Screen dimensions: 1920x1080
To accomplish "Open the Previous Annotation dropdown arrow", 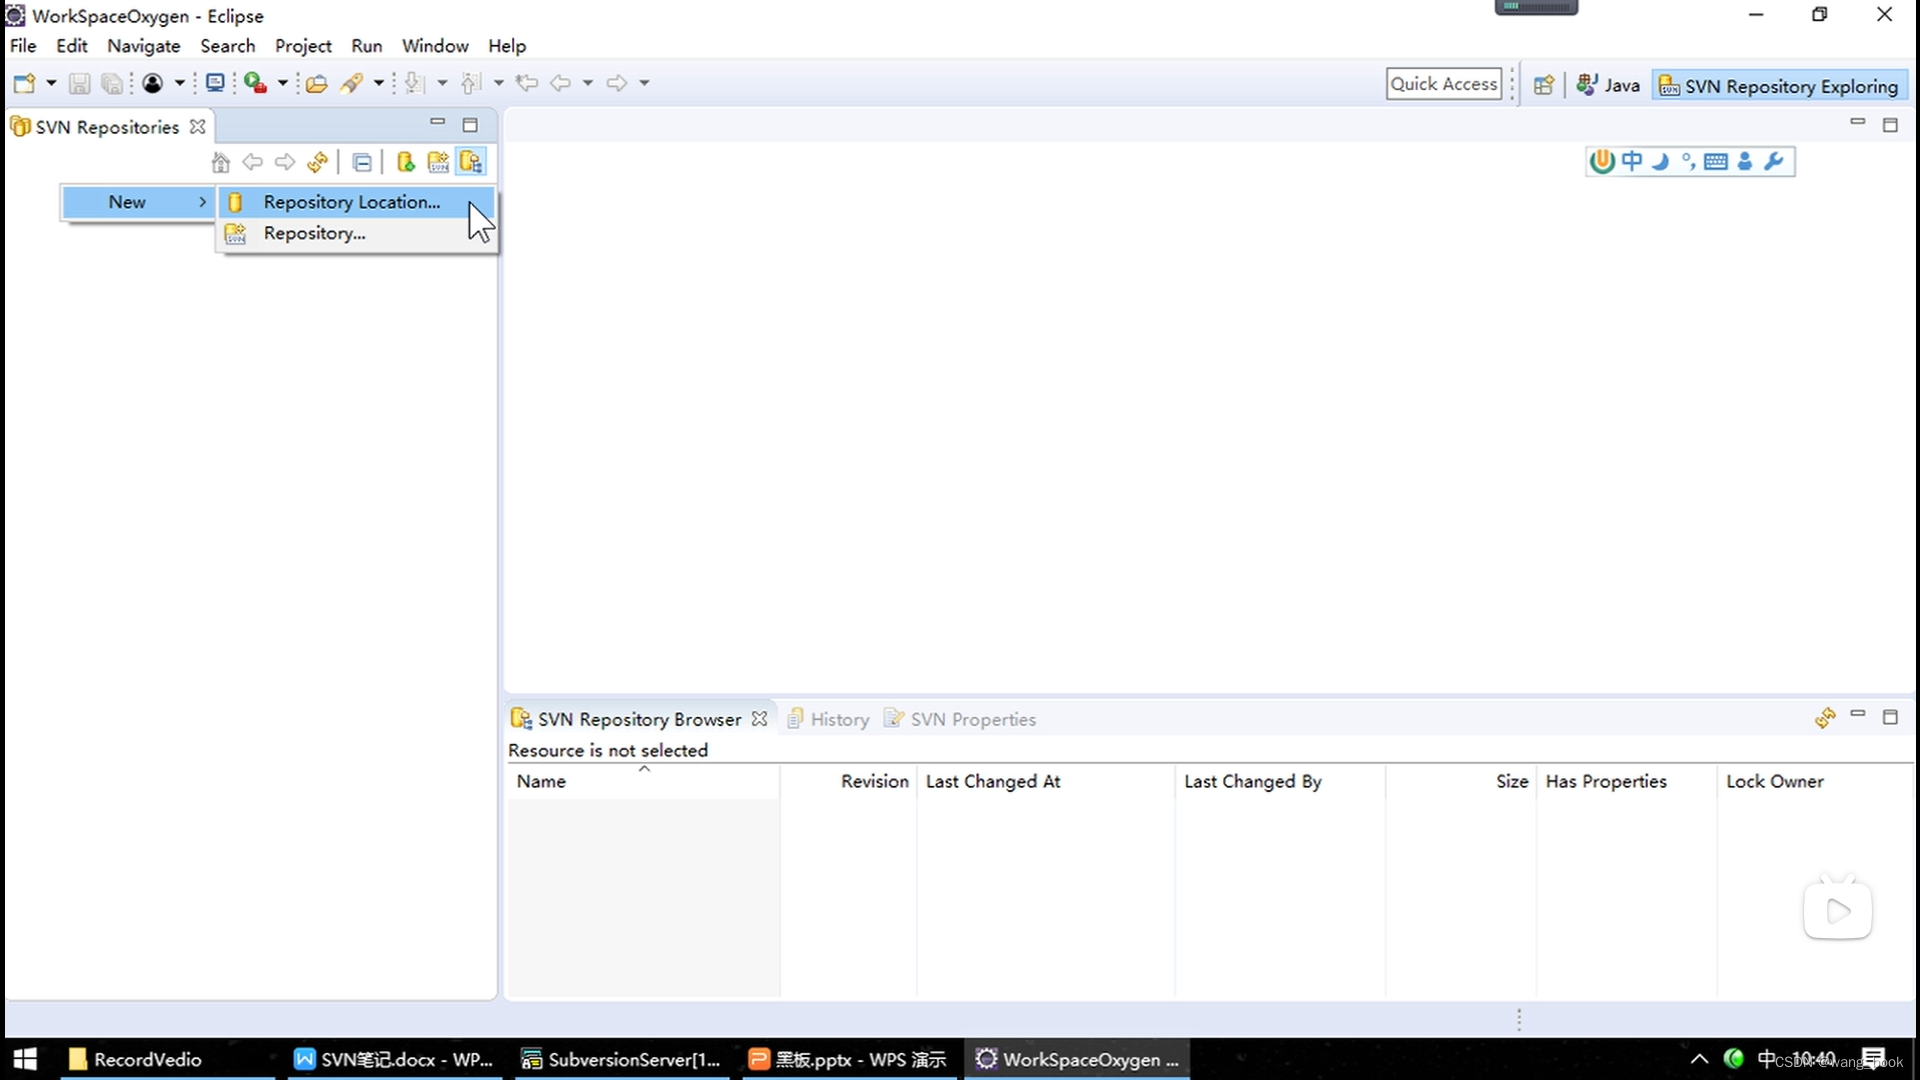I will (x=498, y=83).
